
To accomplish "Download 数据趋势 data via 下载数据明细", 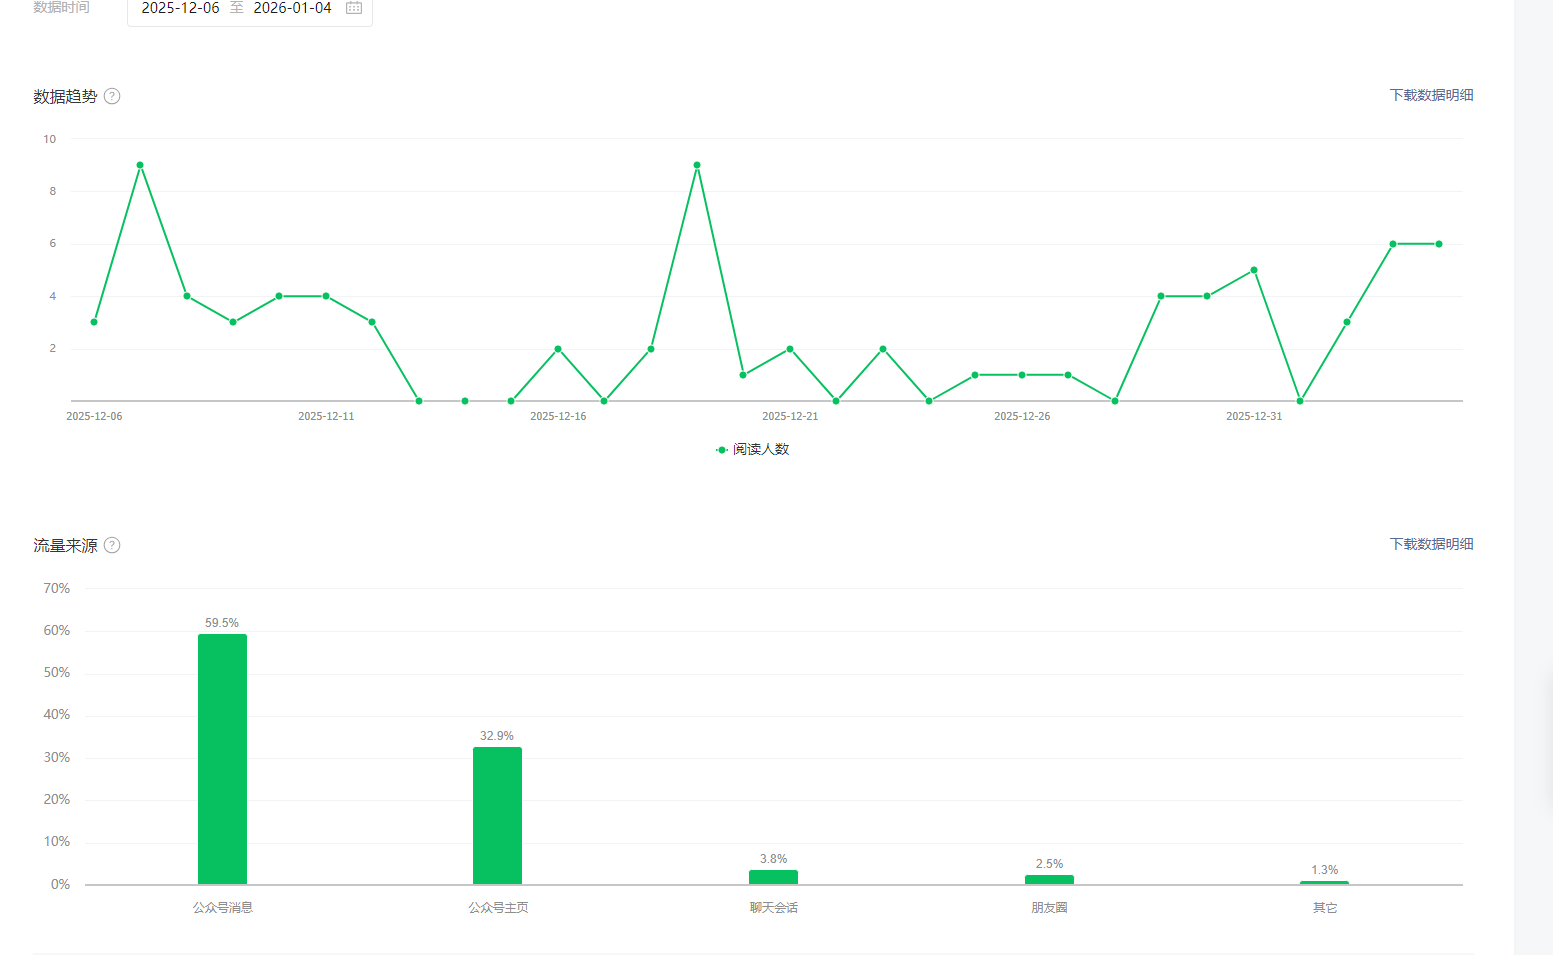I will tap(1431, 95).
